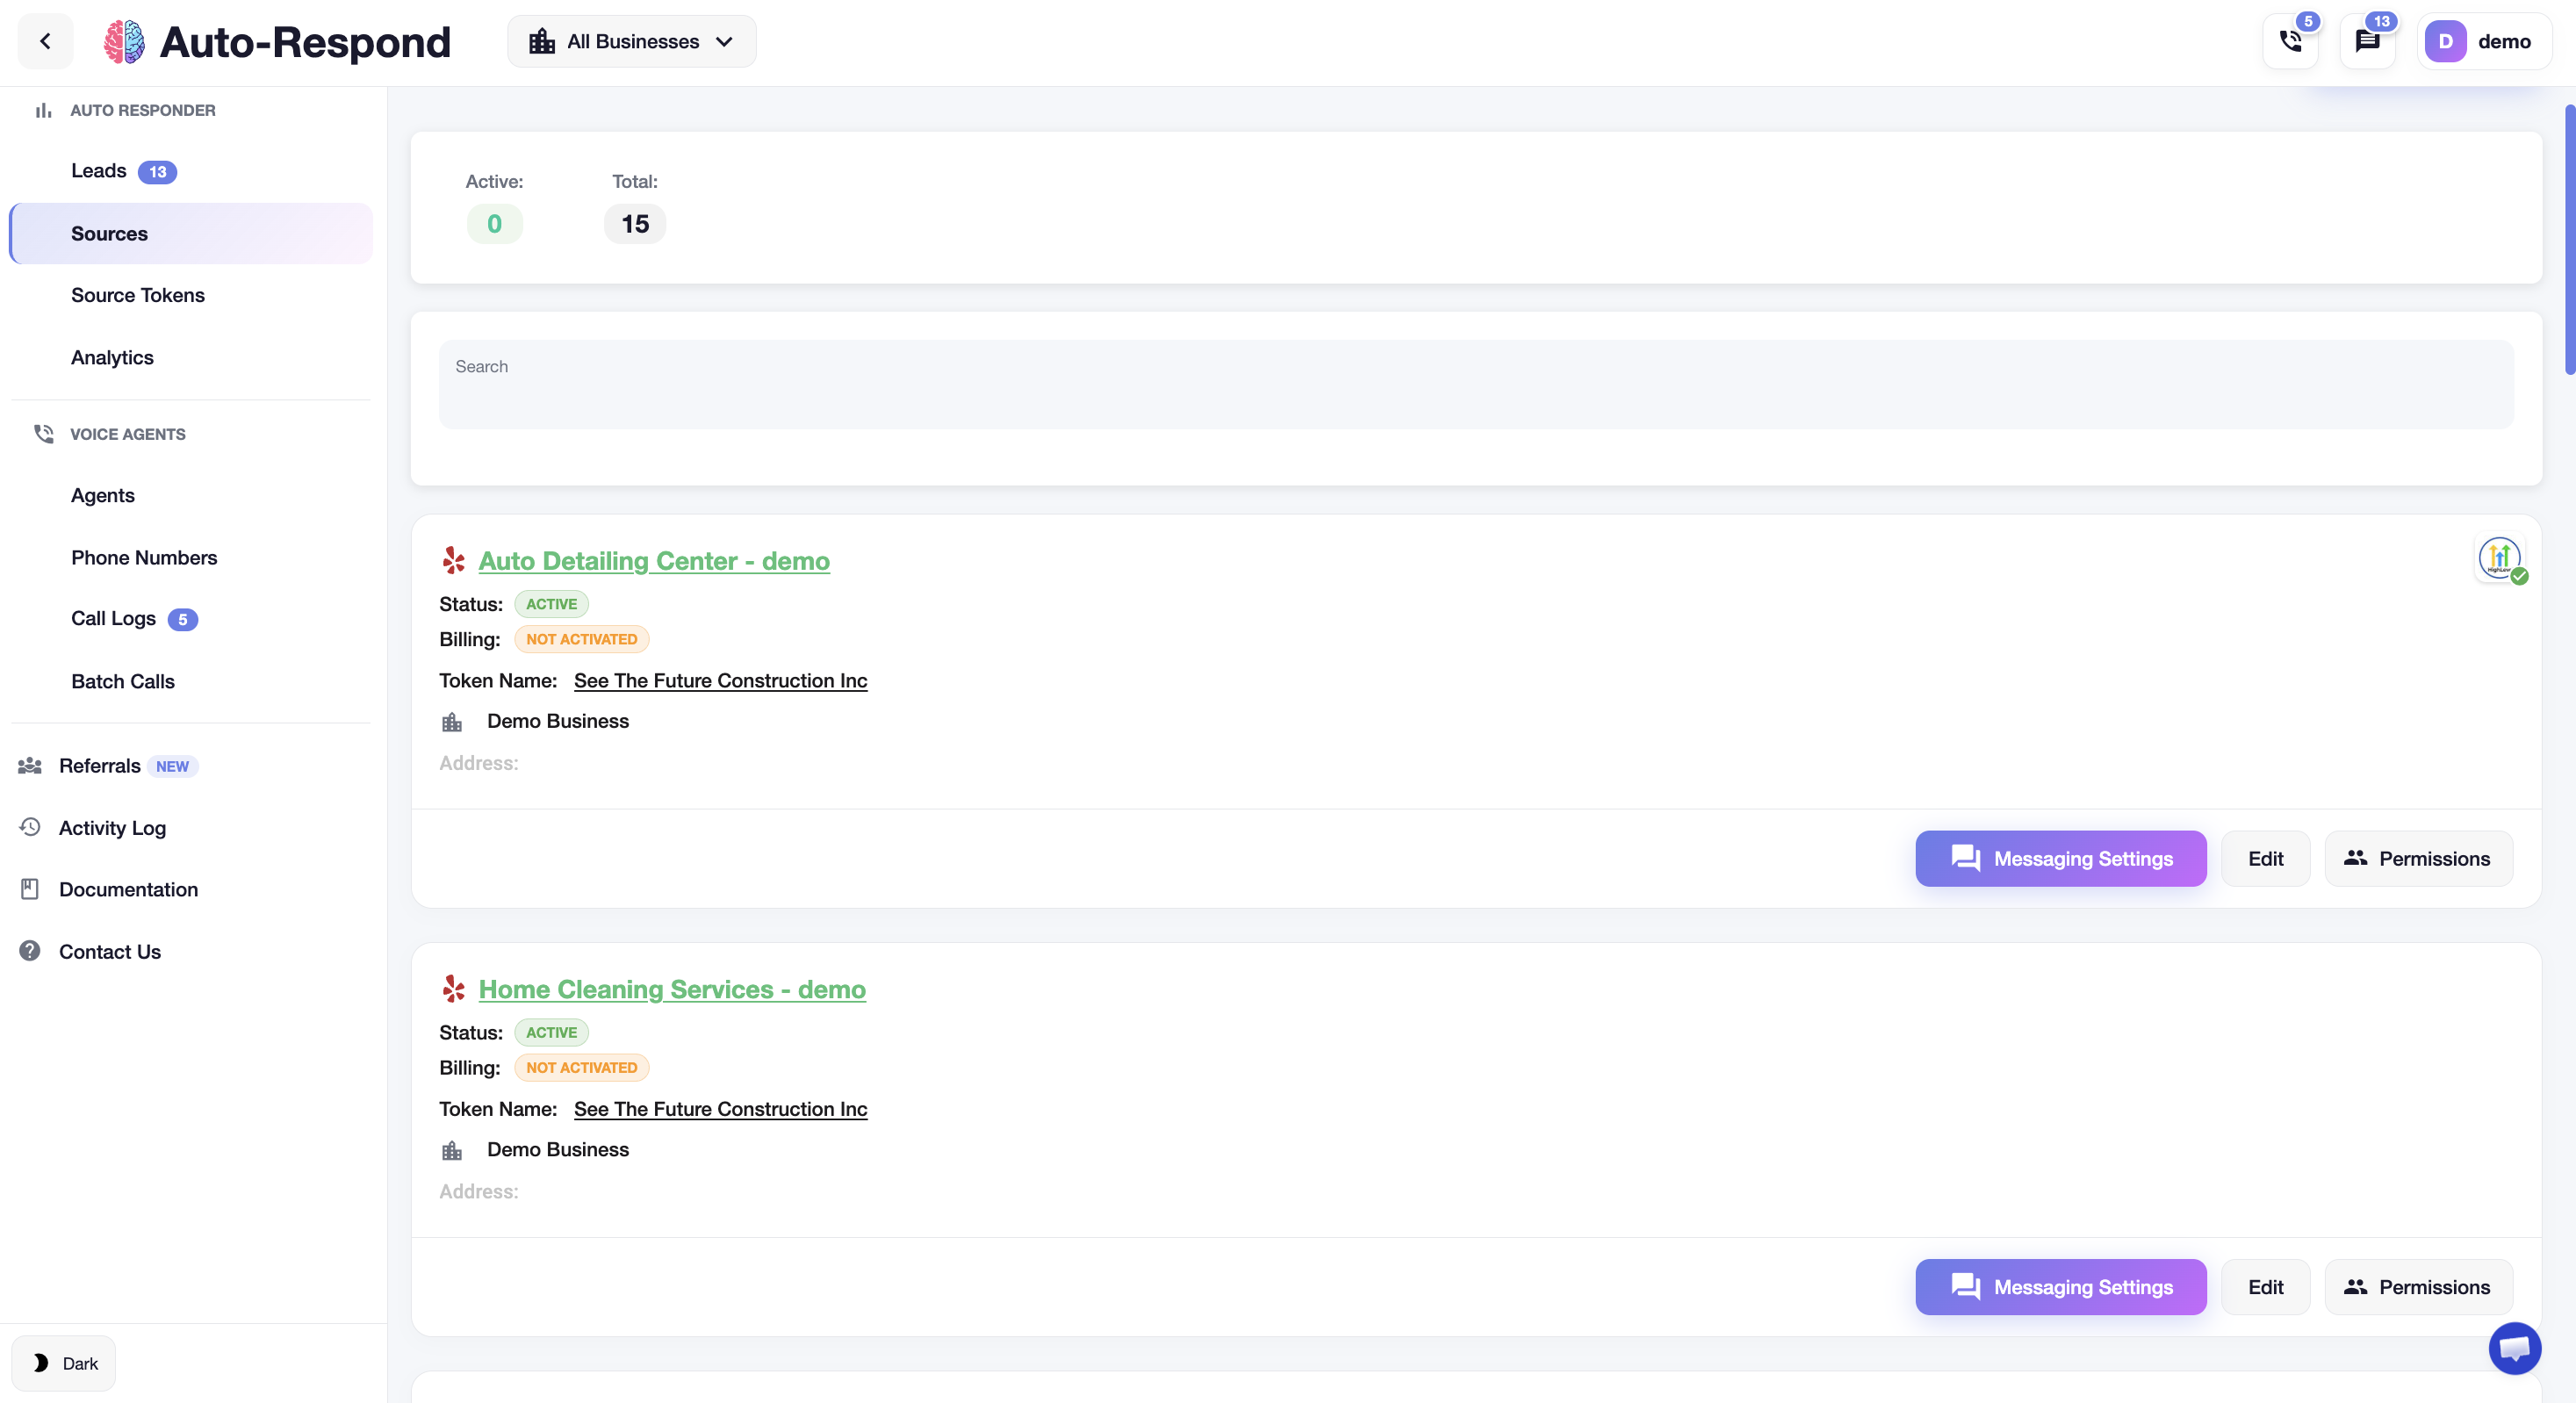Click the Active count value 0
2576x1403 pixels.
[x=494, y=223]
